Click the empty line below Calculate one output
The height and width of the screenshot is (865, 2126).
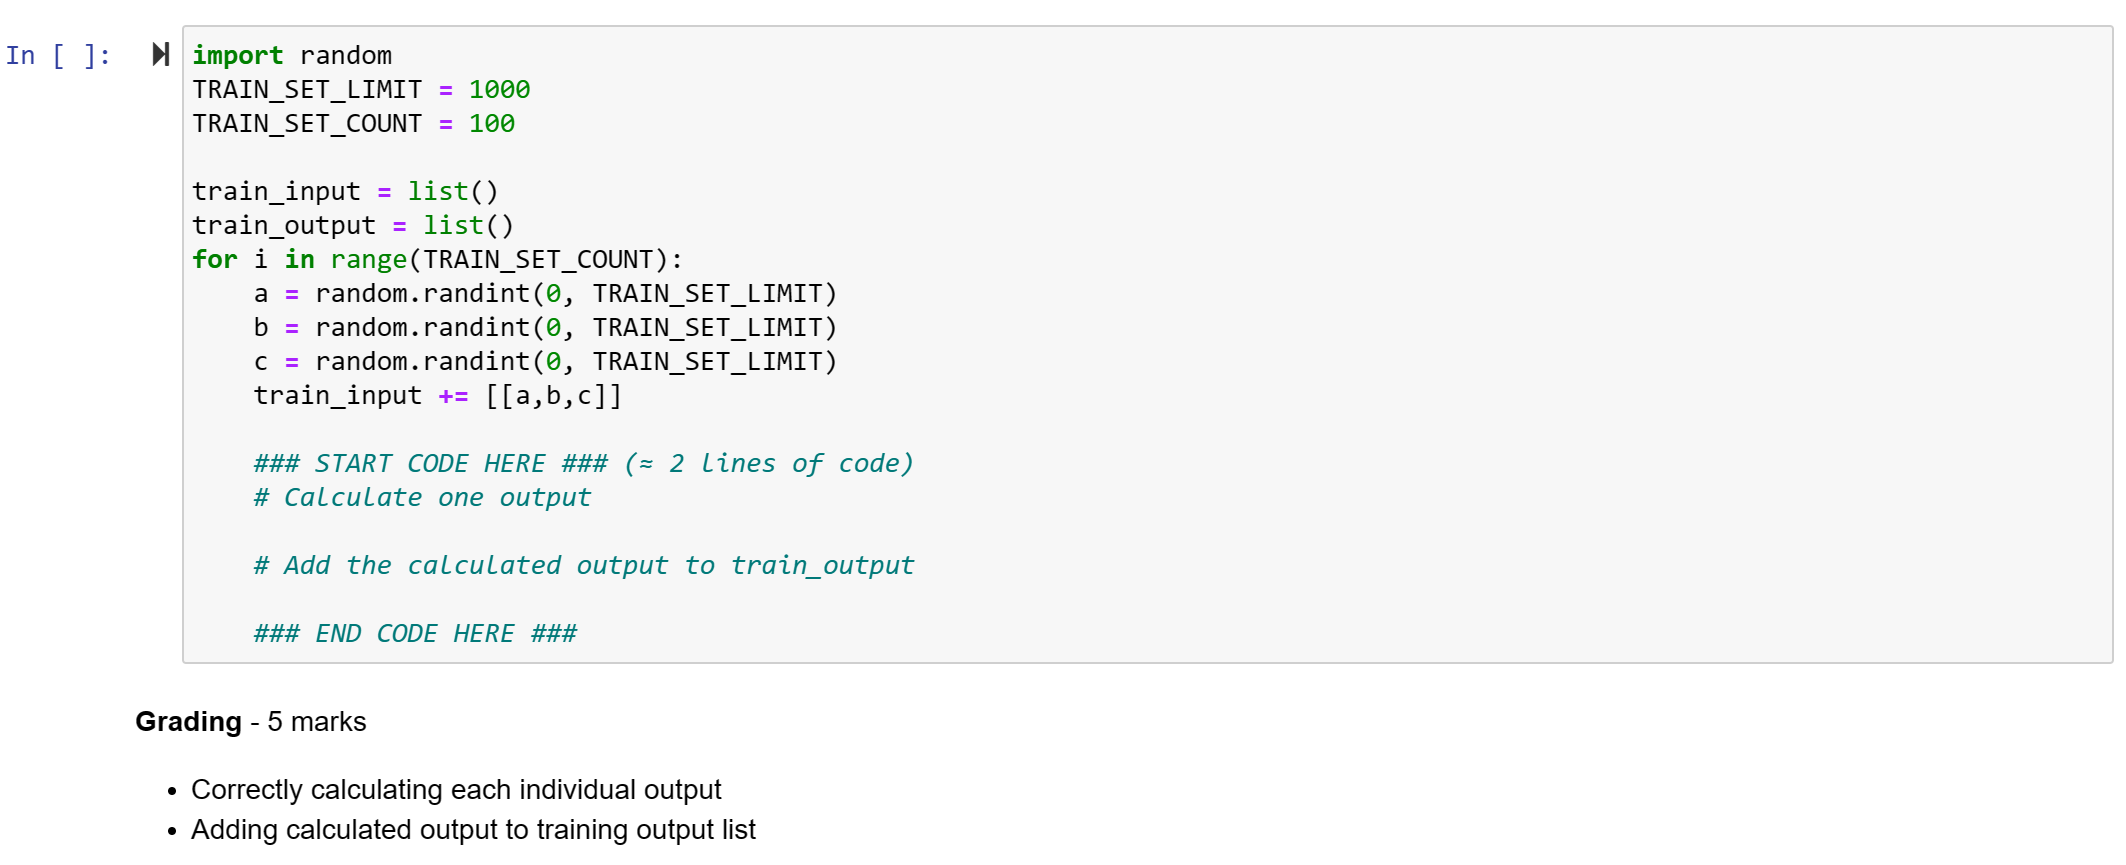(1147, 531)
